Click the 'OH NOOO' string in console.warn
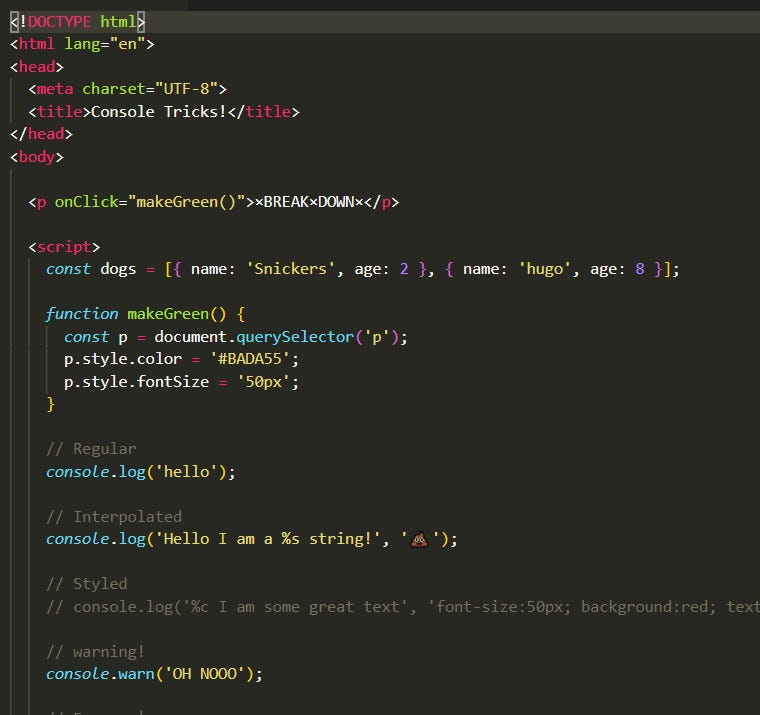The height and width of the screenshot is (715, 760). point(205,674)
